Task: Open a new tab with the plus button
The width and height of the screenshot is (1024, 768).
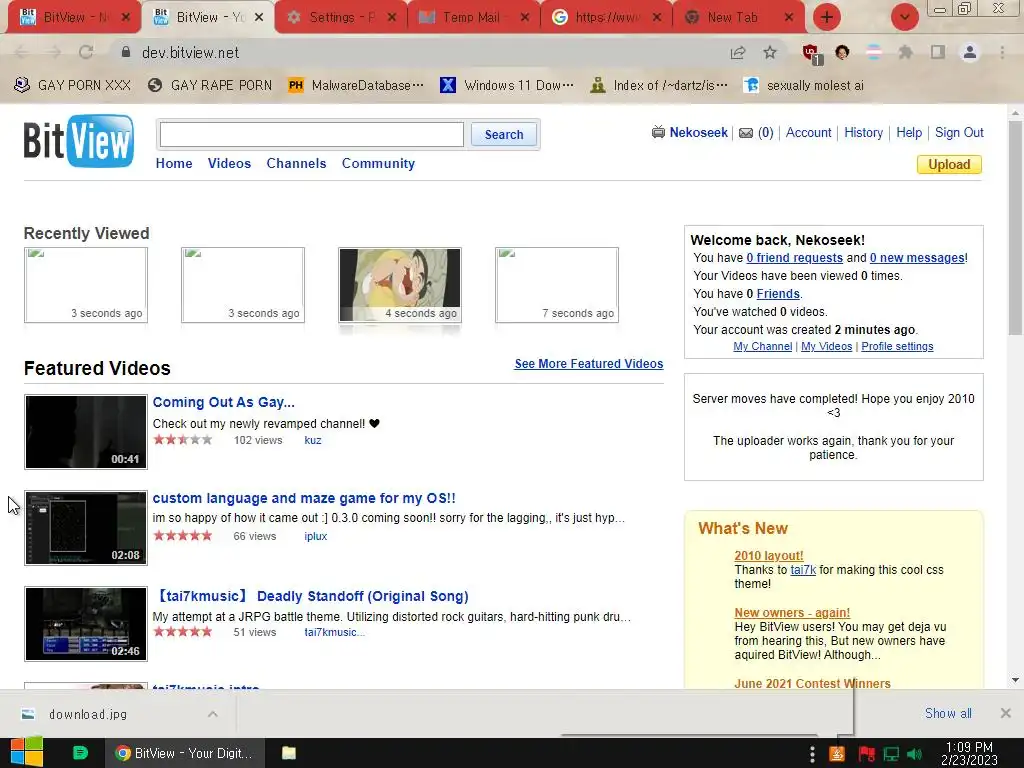Action: pyautogui.click(x=827, y=17)
